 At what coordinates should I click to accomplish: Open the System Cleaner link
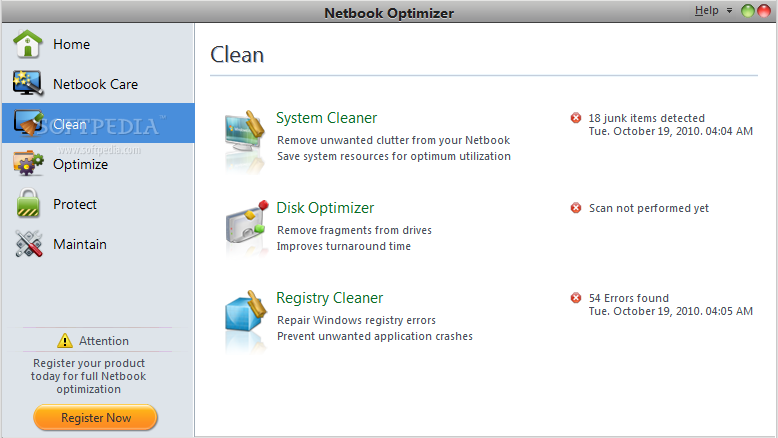click(326, 118)
